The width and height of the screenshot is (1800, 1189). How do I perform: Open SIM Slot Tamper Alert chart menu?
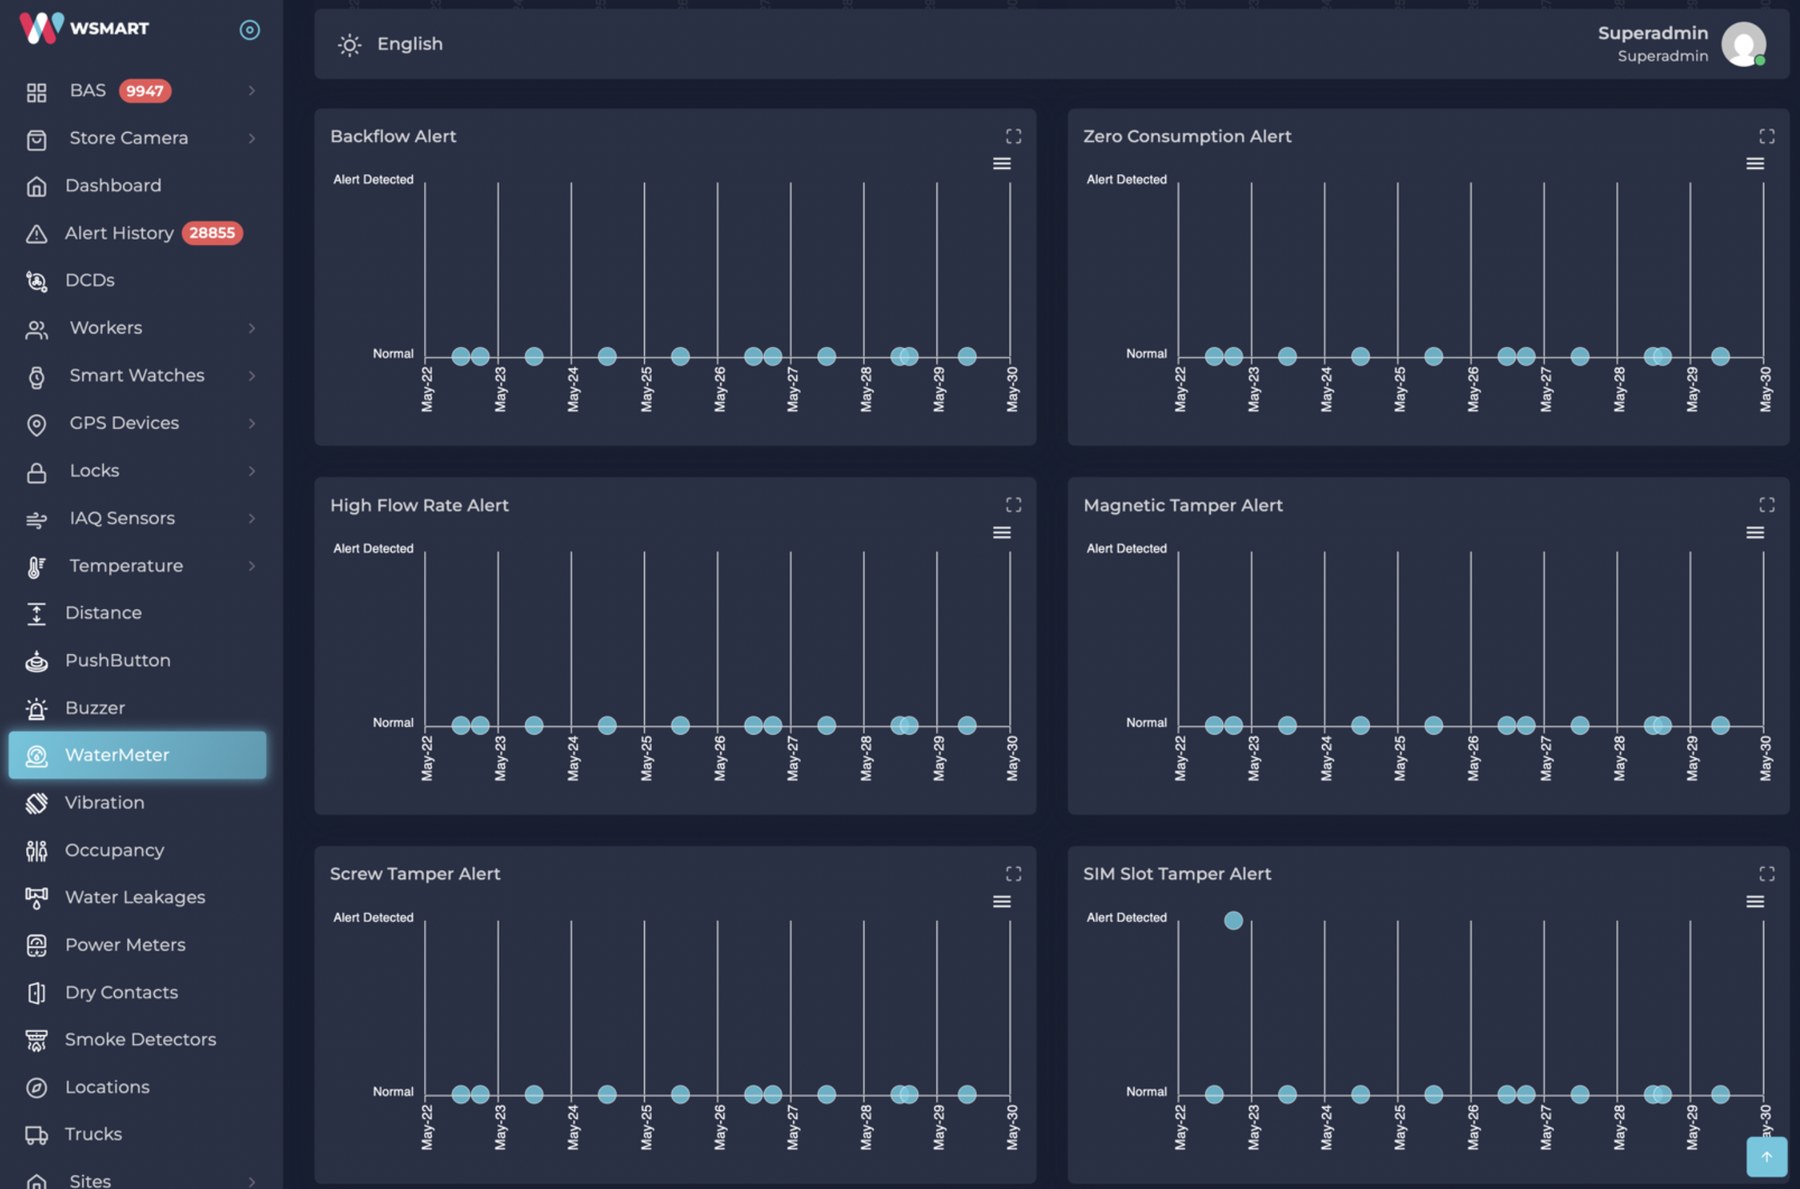pyautogui.click(x=1755, y=902)
